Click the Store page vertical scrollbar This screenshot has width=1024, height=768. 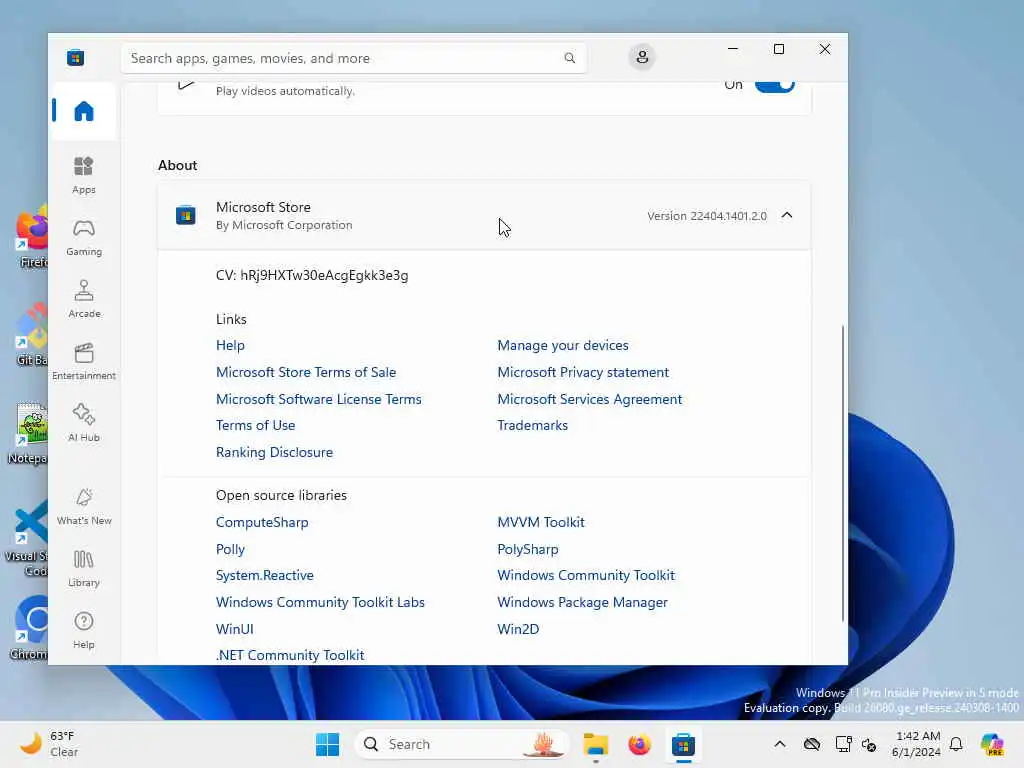(842, 473)
